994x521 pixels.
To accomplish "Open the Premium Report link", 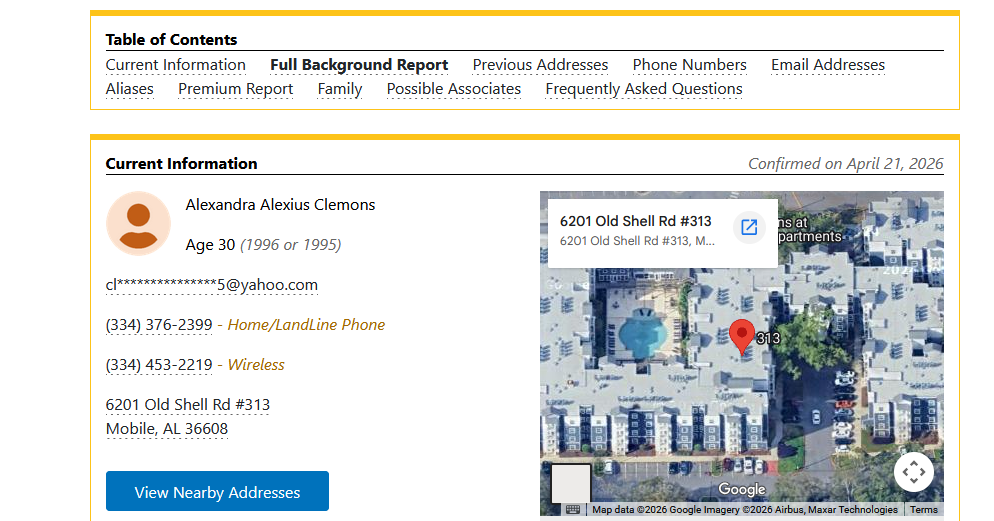I will (x=235, y=89).
